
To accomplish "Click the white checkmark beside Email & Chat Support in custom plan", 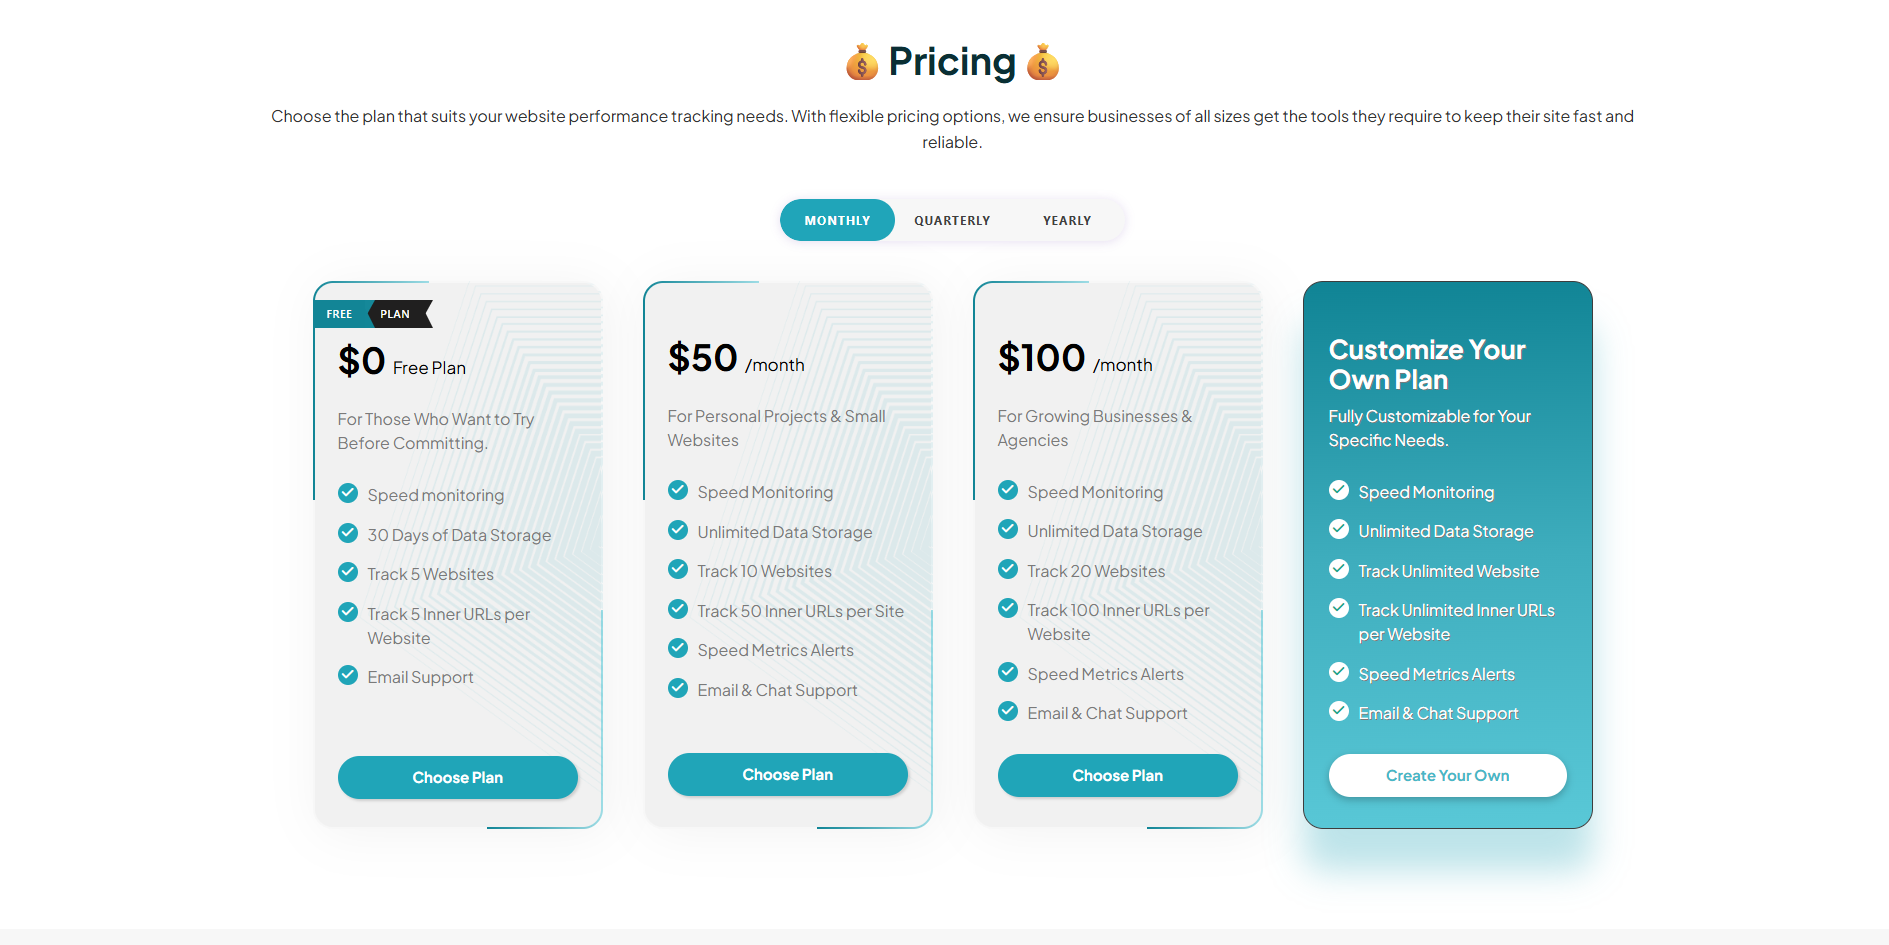I will [1339, 712].
